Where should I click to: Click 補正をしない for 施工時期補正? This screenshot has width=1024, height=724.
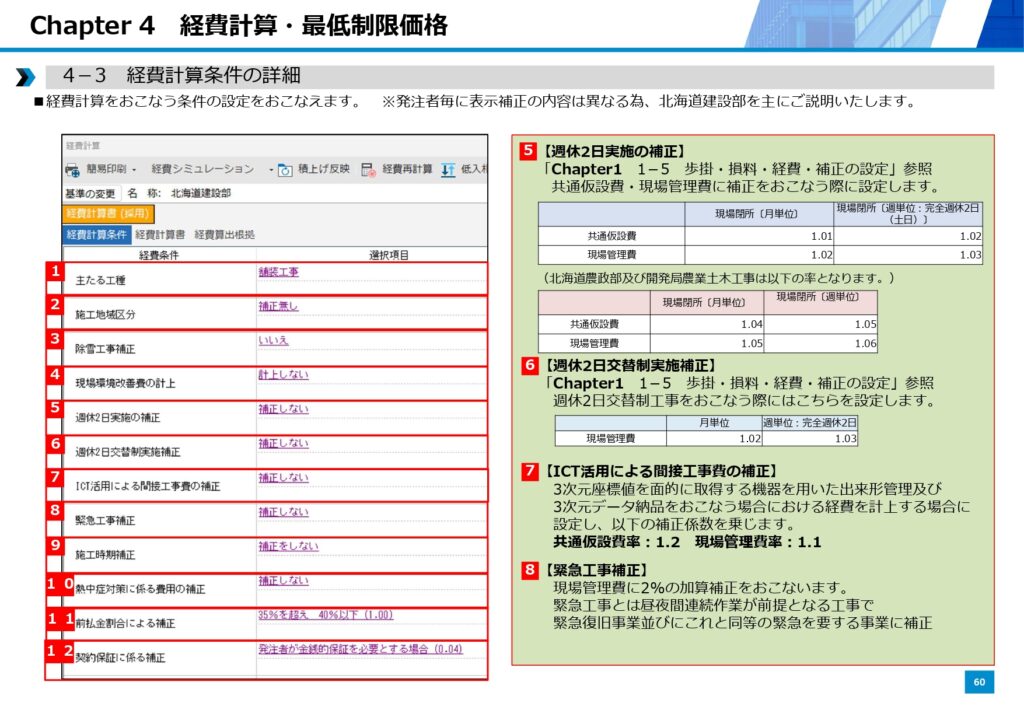tap(288, 546)
